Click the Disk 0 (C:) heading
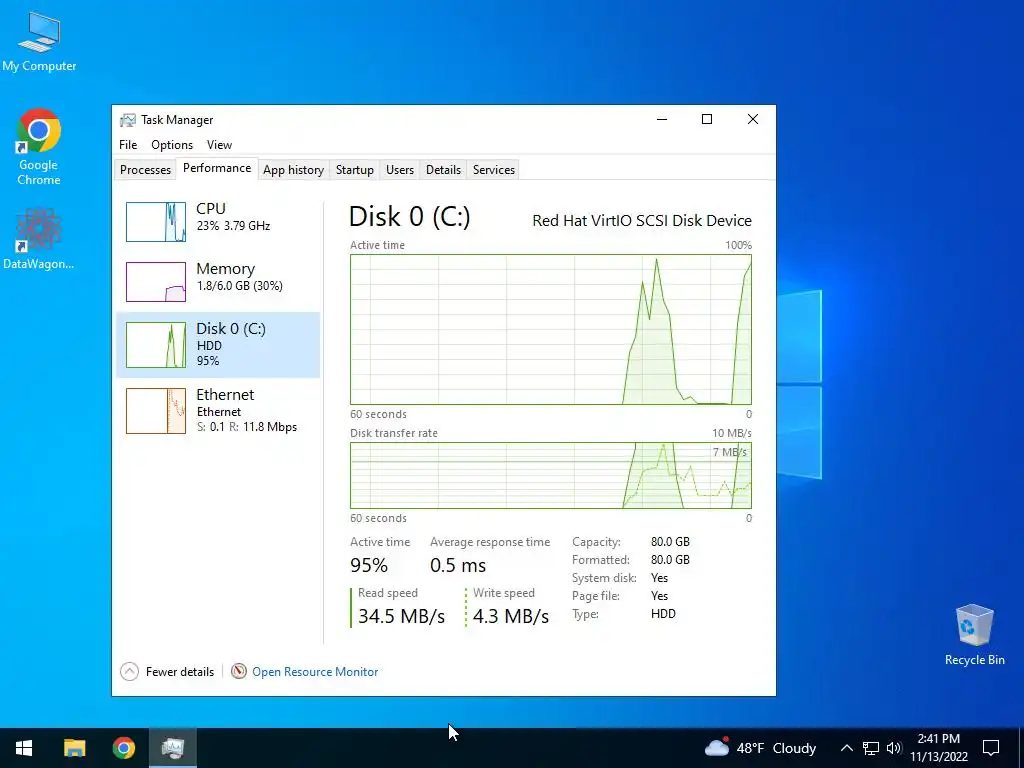1024x768 pixels. [409, 217]
